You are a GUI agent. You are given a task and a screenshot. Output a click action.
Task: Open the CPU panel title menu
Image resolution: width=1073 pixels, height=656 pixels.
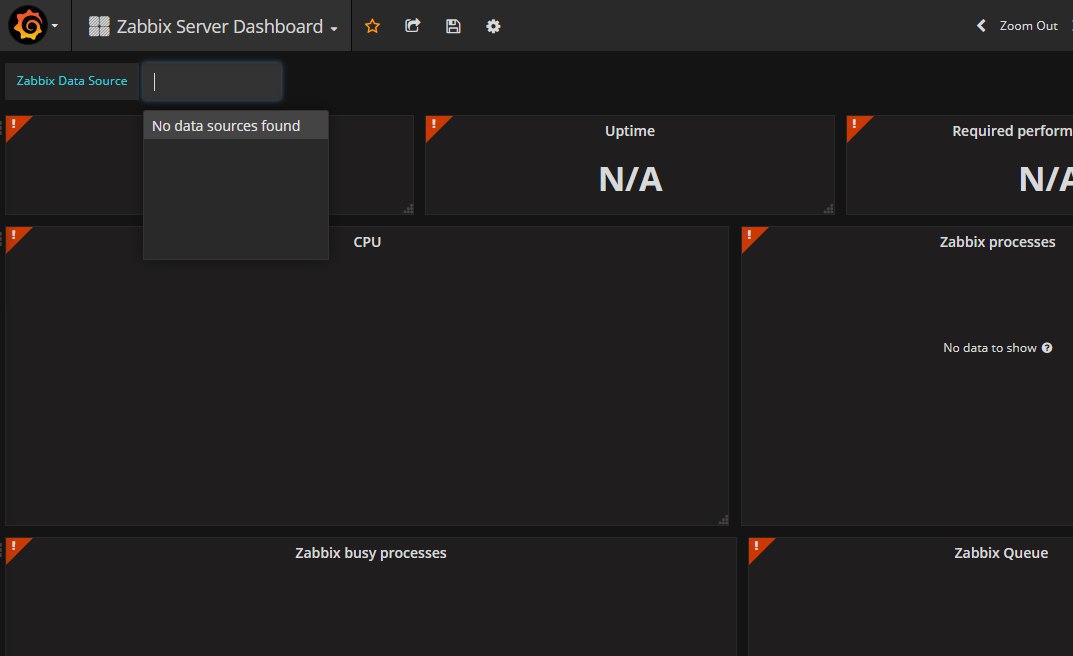click(x=367, y=242)
